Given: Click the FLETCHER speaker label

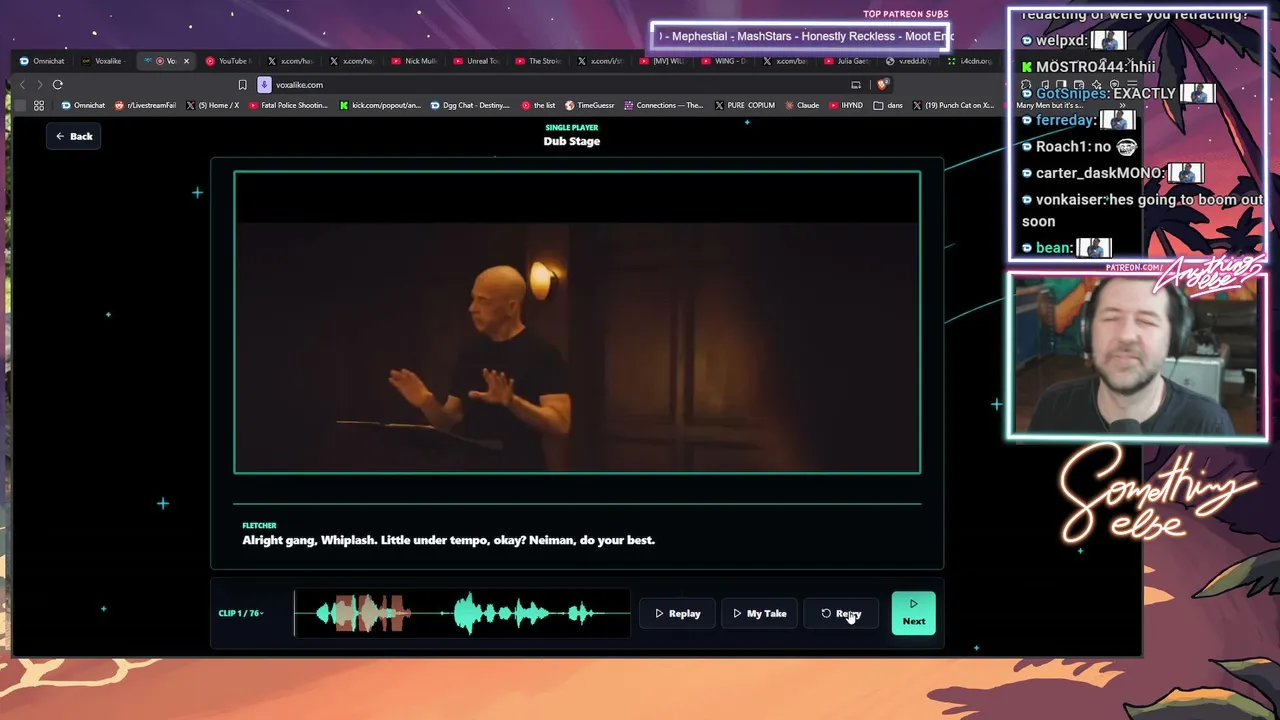Looking at the screenshot, I should pos(259,525).
